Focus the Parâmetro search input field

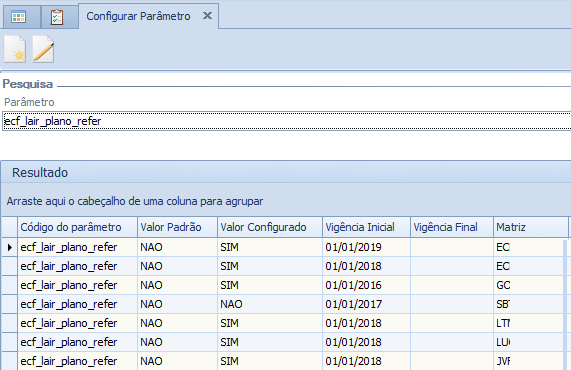click(287, 121)
